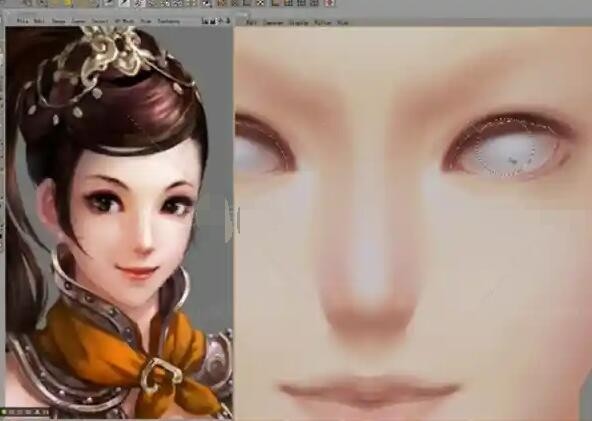Open the Display menu in 3D viewport
This screenshot has height=421, width=592.
(299, 23)
